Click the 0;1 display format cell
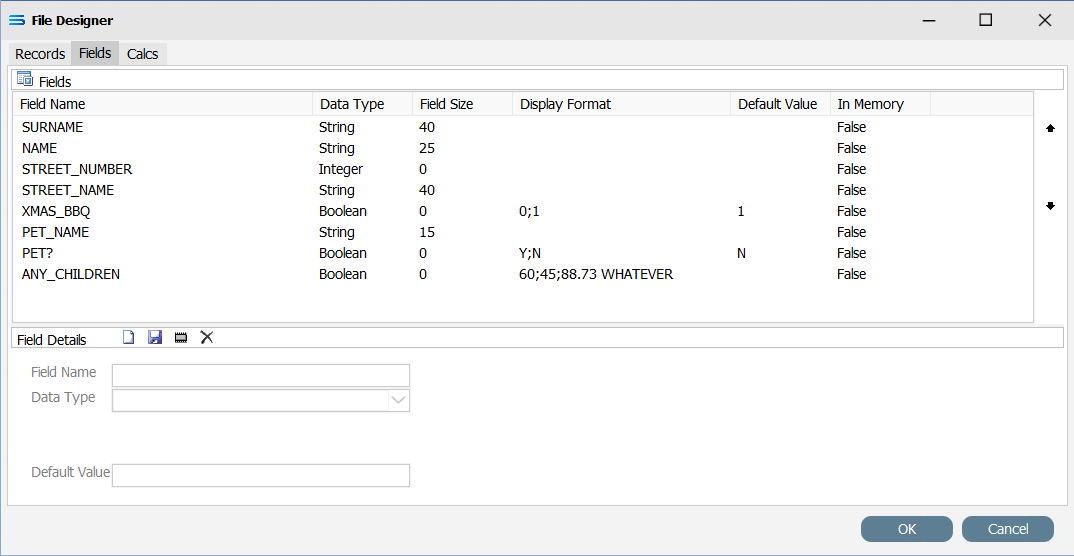Image resolution: width=1074 pixels, height=556 pixels. point(530,211)
